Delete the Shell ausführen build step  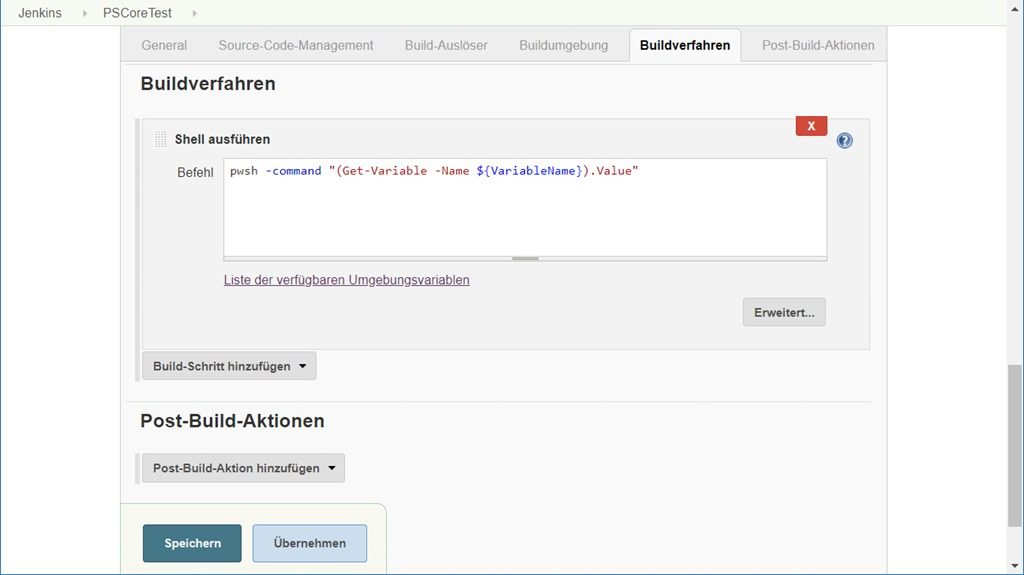811,126
